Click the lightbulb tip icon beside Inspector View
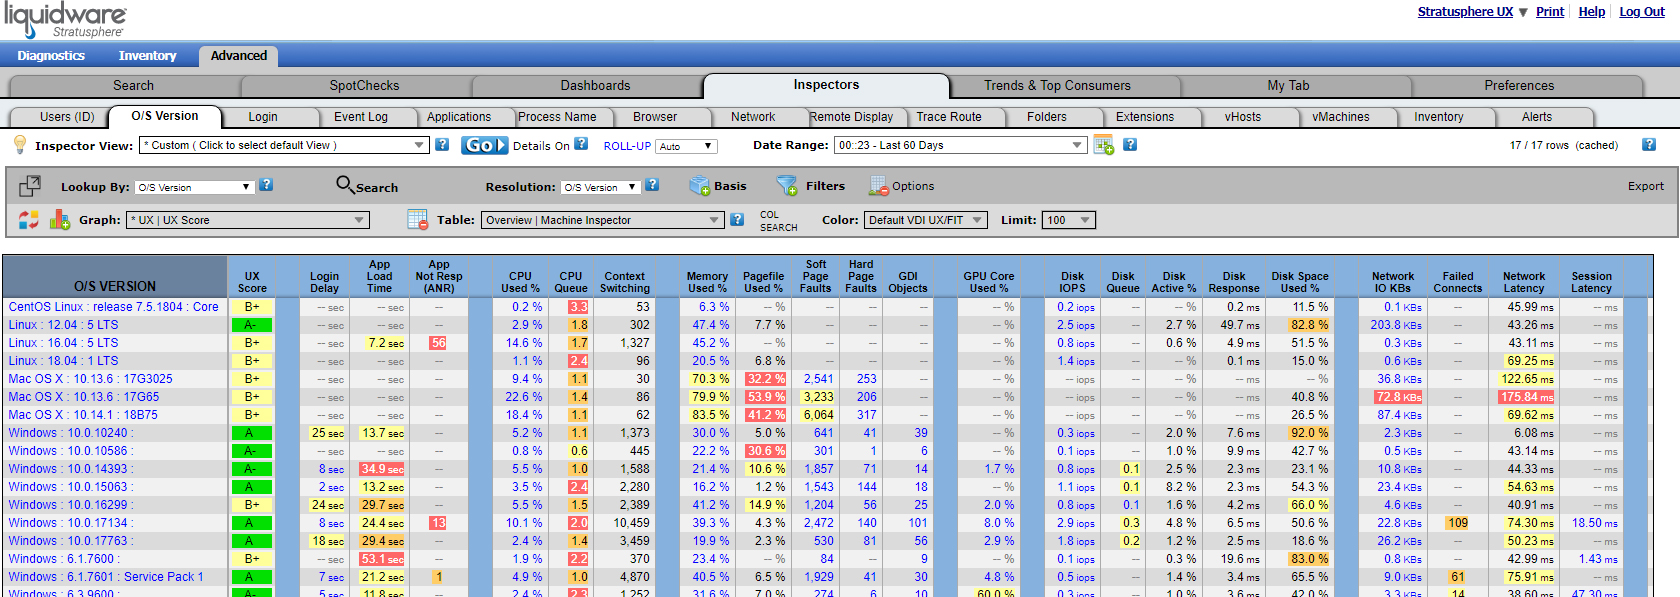Viewport: 1680px width, 597px height. [19, 144]
